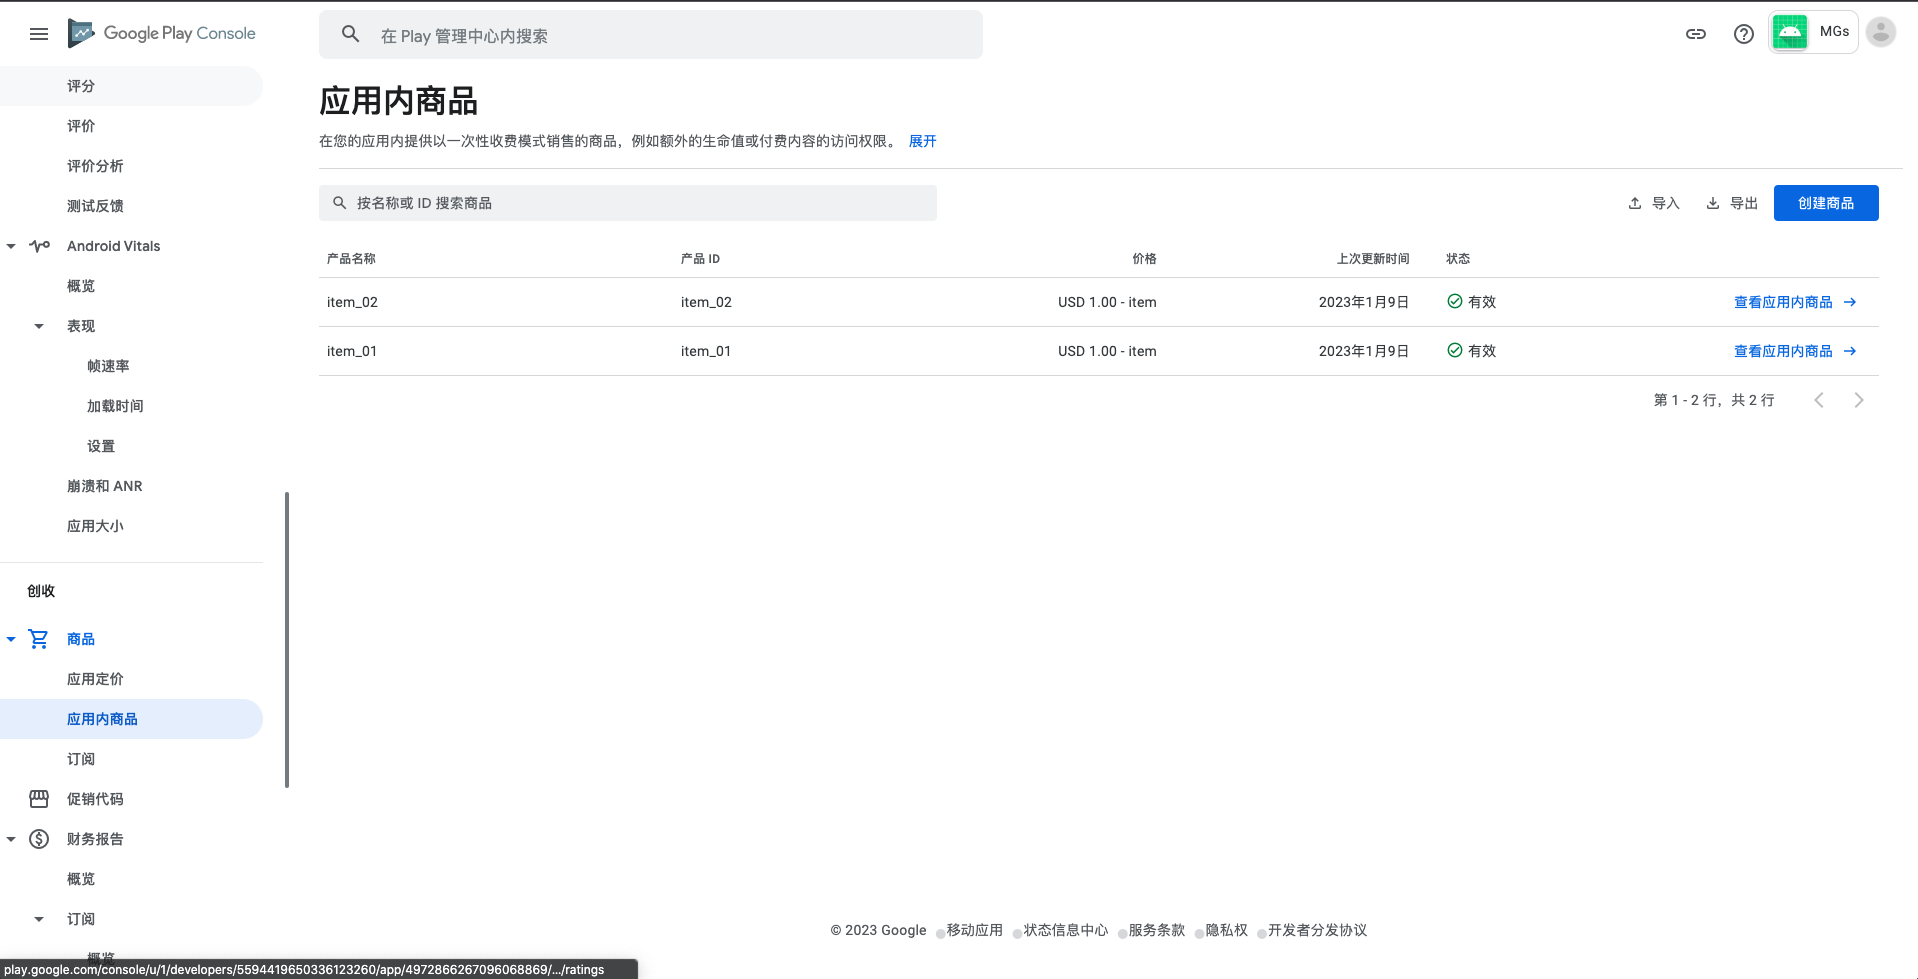Image resolution: width=1918 pixels, height=979 pixels.
Task: Click the Google Play Console logo
Action: (x=162, y=34)
